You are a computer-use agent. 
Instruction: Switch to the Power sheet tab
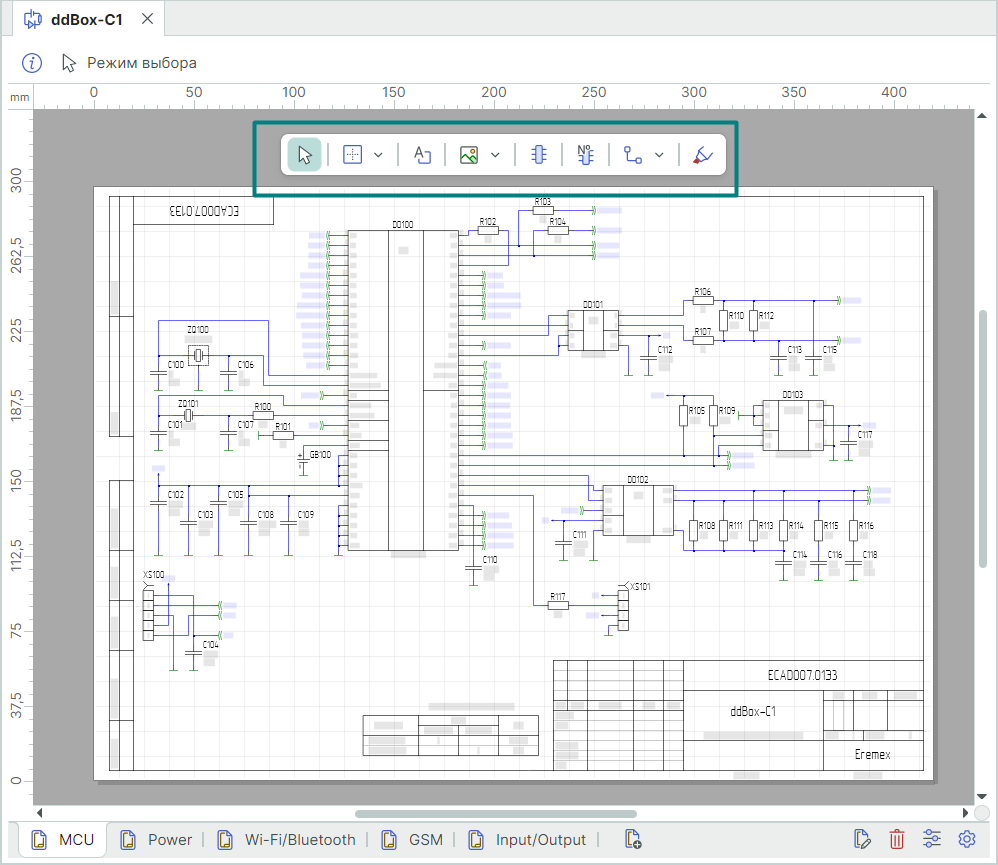[x=158, y=839]
